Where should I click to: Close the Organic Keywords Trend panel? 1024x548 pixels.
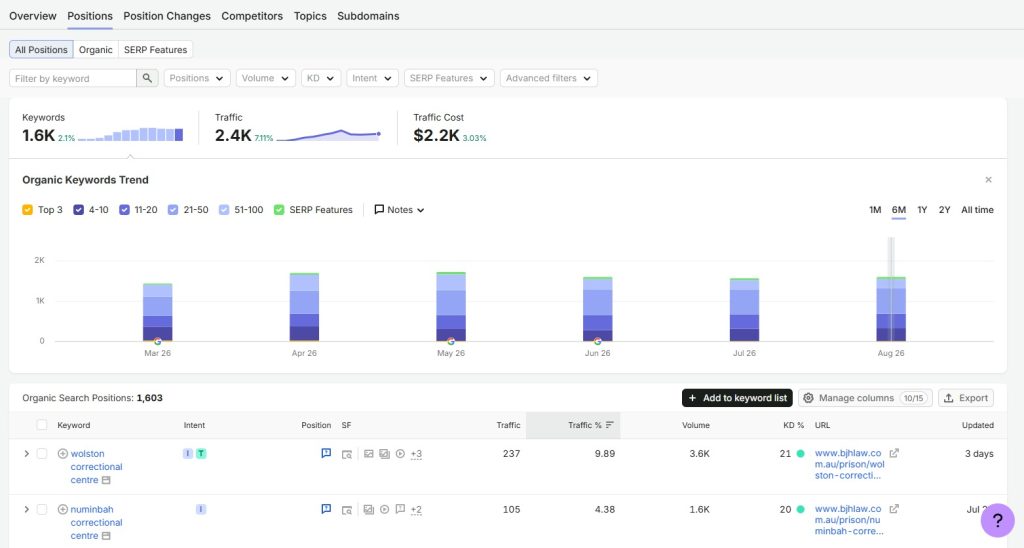[x=988, y=180]
